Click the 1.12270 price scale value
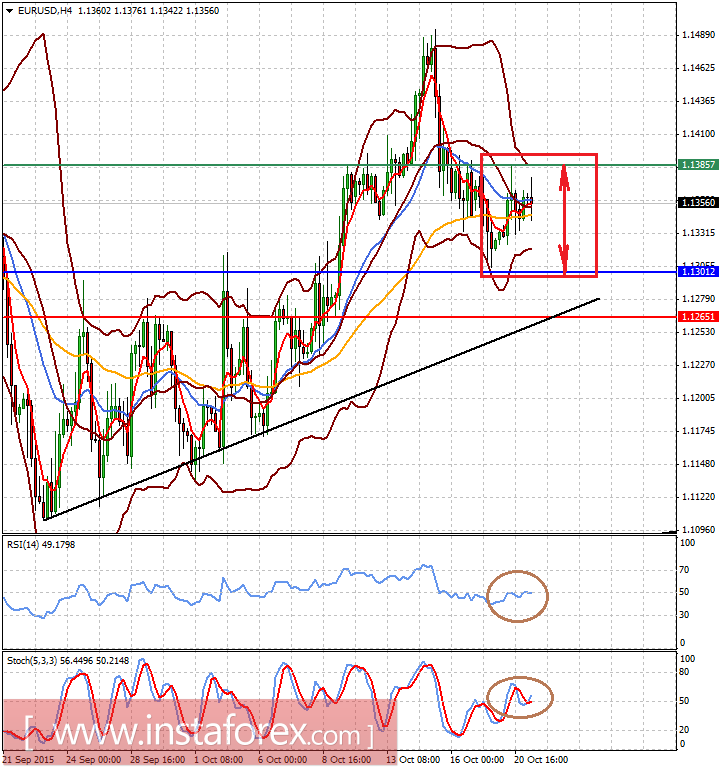This screenshot has width=719, height=768. tap(698, 365)
